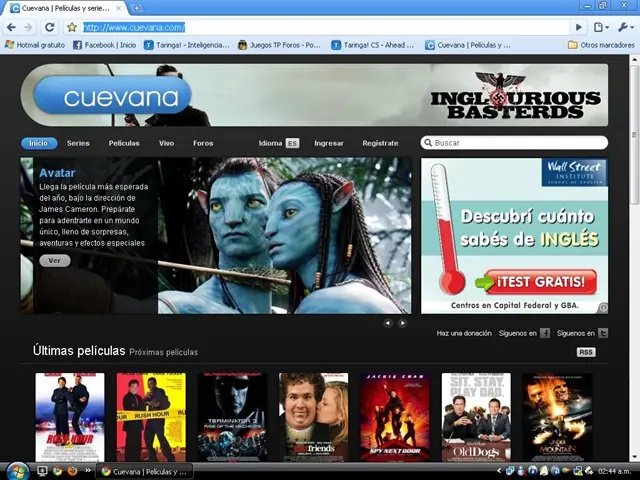Click the browser forward arrow
The image size is (640, 480).
[x=28, y=27]
